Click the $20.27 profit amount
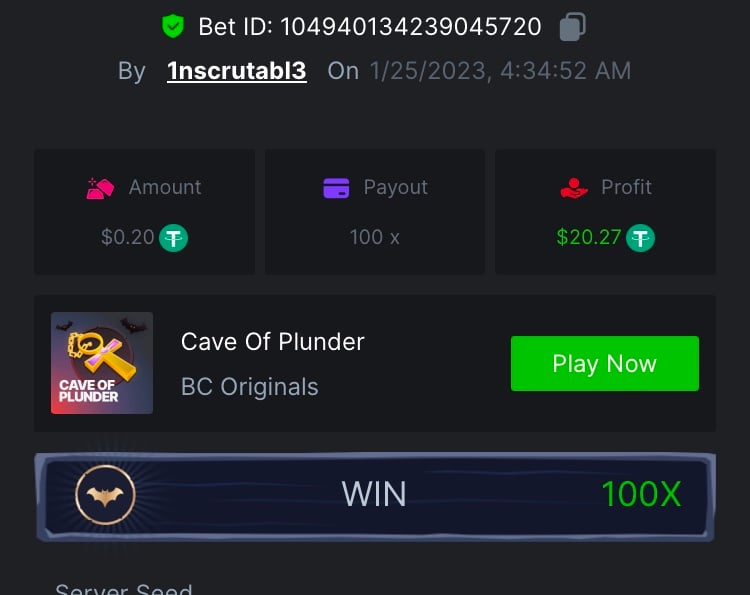The image size is (750, 595). [589, 237]
